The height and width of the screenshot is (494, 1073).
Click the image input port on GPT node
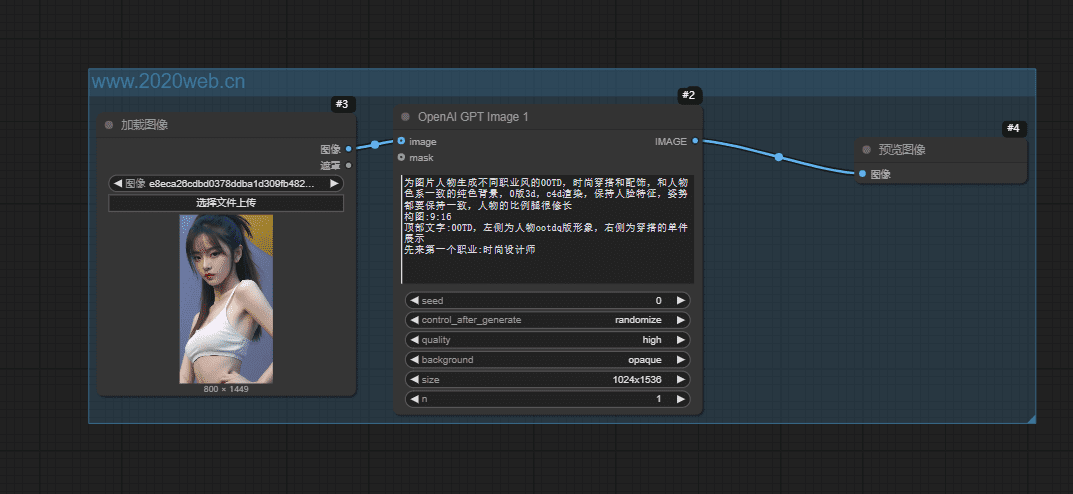[x=401, y=141]
